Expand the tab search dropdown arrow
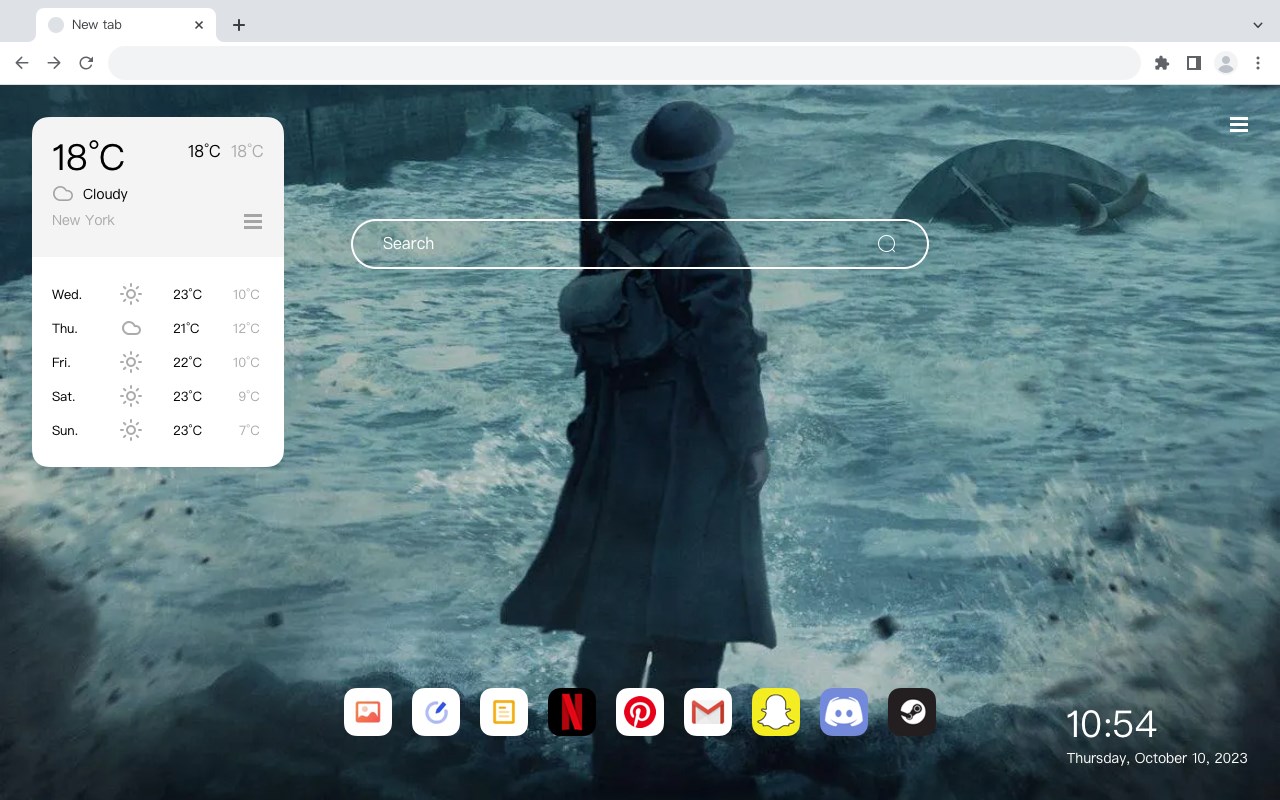The height and width of the screenshot is (800, 1280). (x=1258, y=25)
